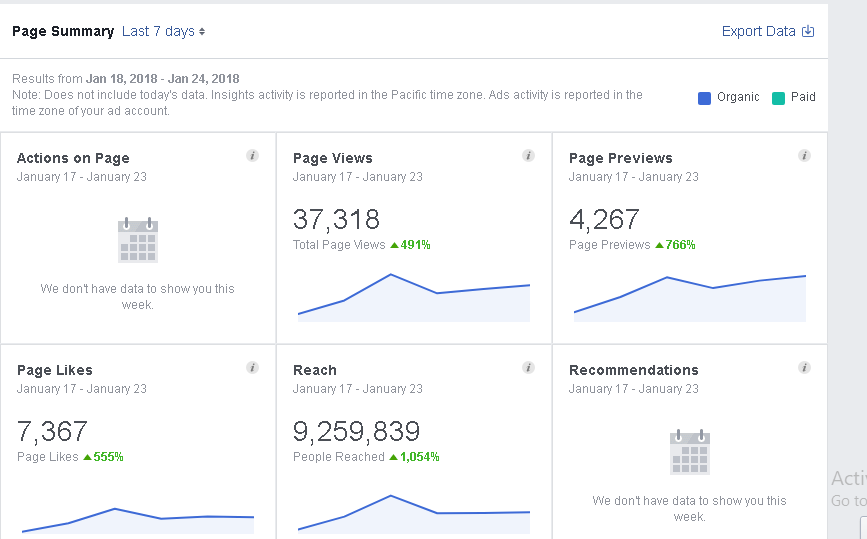Click the blue Organic legend swatch

click(705, 97)
